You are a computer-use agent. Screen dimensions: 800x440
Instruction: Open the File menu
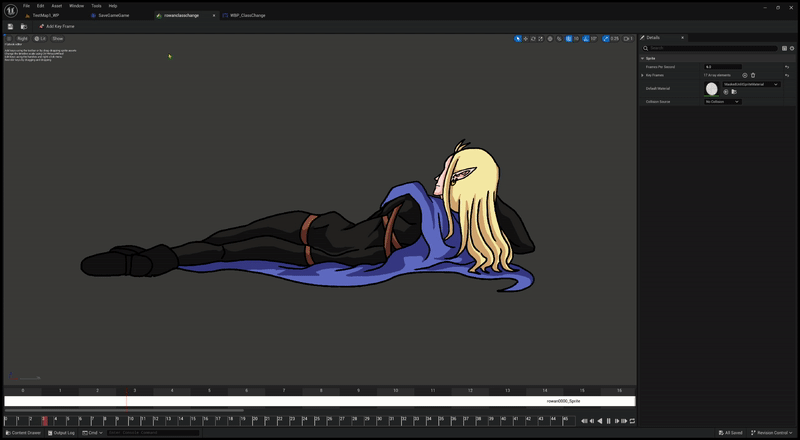tap(26, 6)
